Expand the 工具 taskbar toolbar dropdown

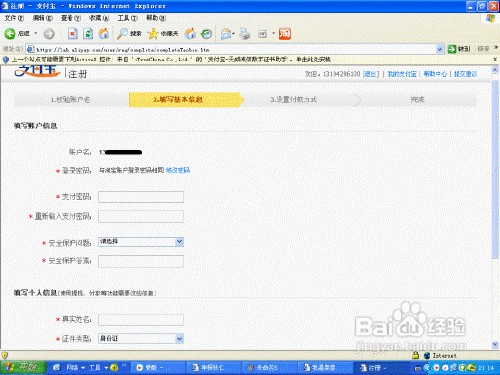click(106, 367)
